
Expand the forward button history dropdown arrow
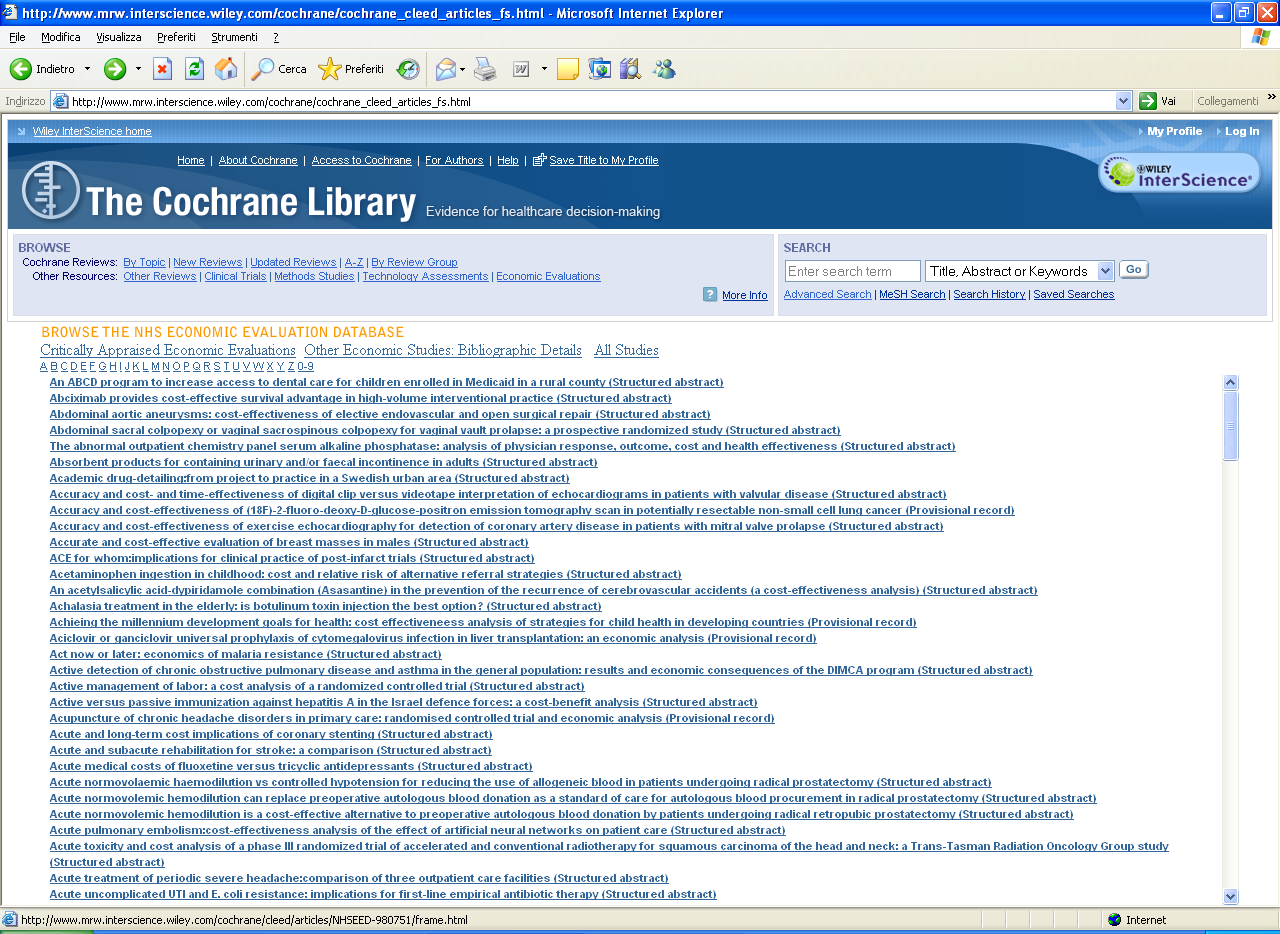(x=138, y=69)
